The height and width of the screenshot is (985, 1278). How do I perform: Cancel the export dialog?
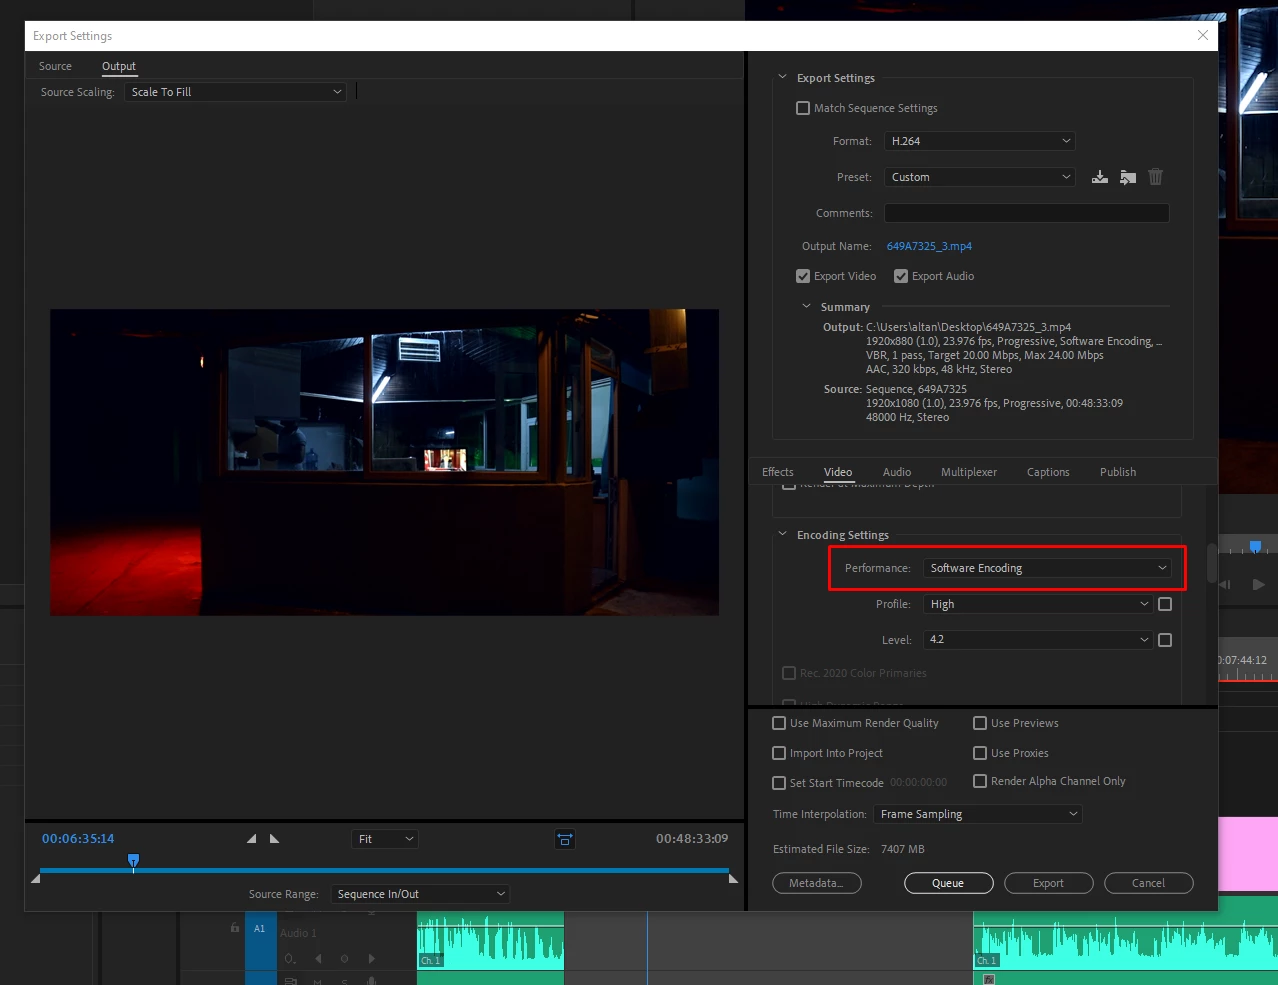coord(1148,883)
